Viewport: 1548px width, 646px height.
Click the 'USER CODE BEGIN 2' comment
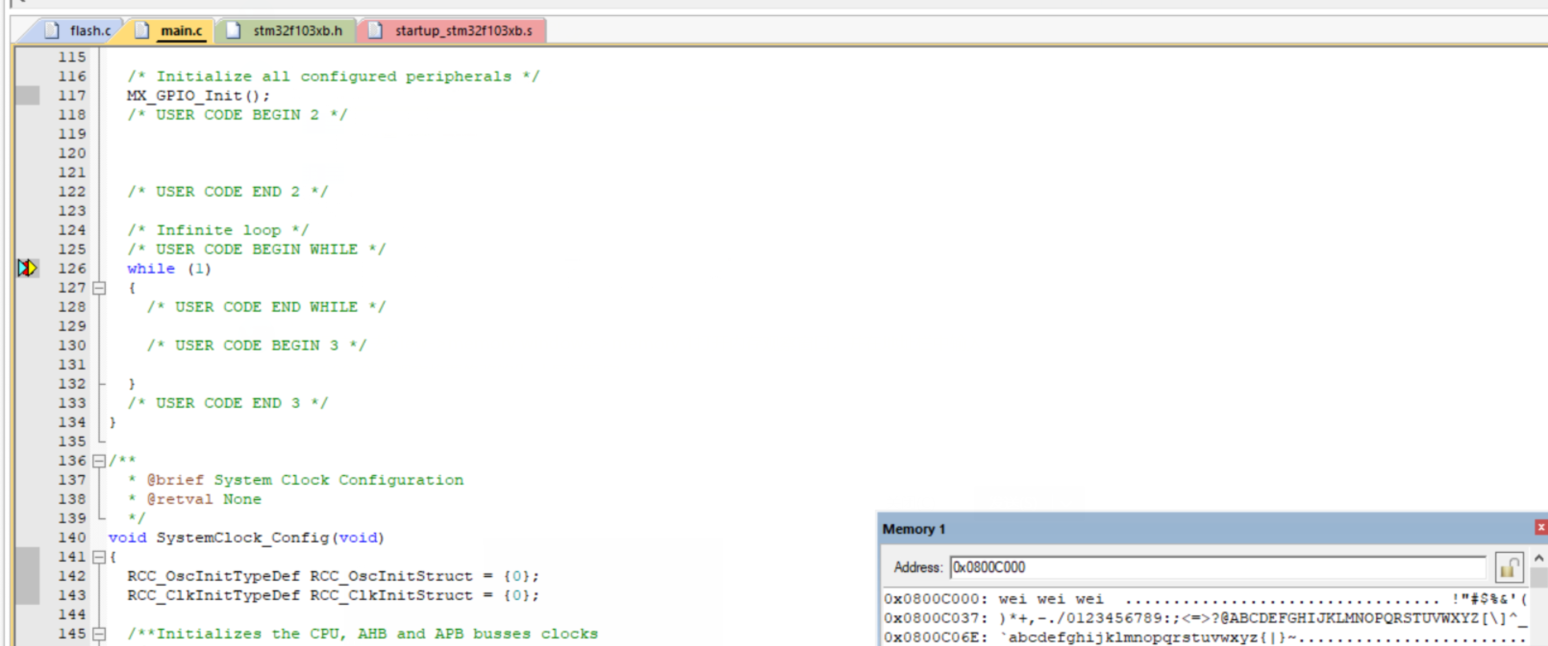(x=237, y=115)
